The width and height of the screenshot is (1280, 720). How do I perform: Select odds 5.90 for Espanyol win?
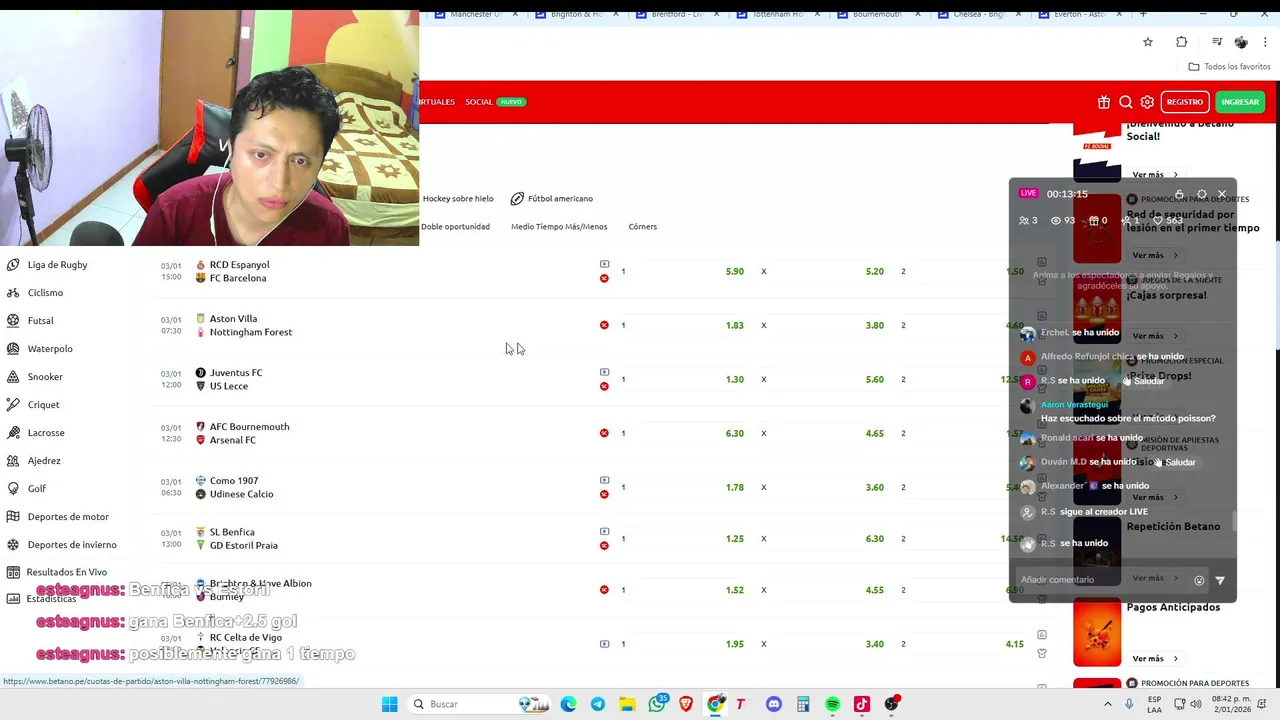pos(735,271)
